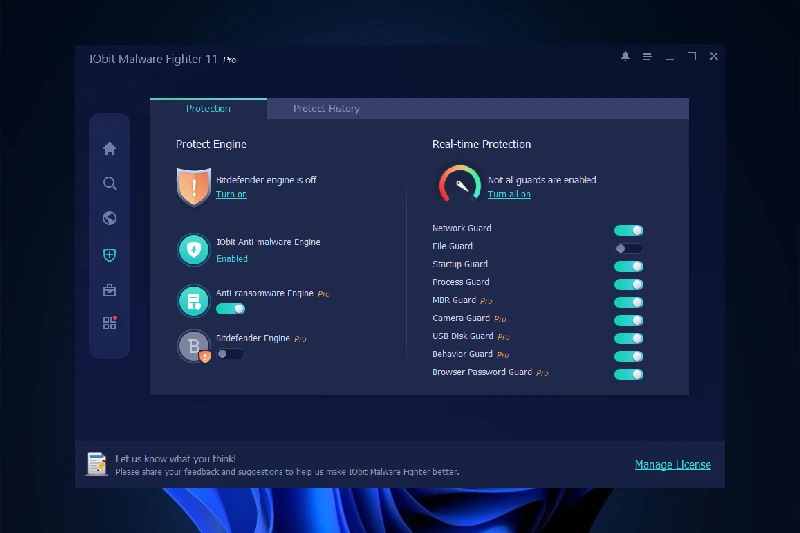Disable the Browser Password Guard toggle
The width and height of the screenshot is (800, 533).
(x=628, y=374)
